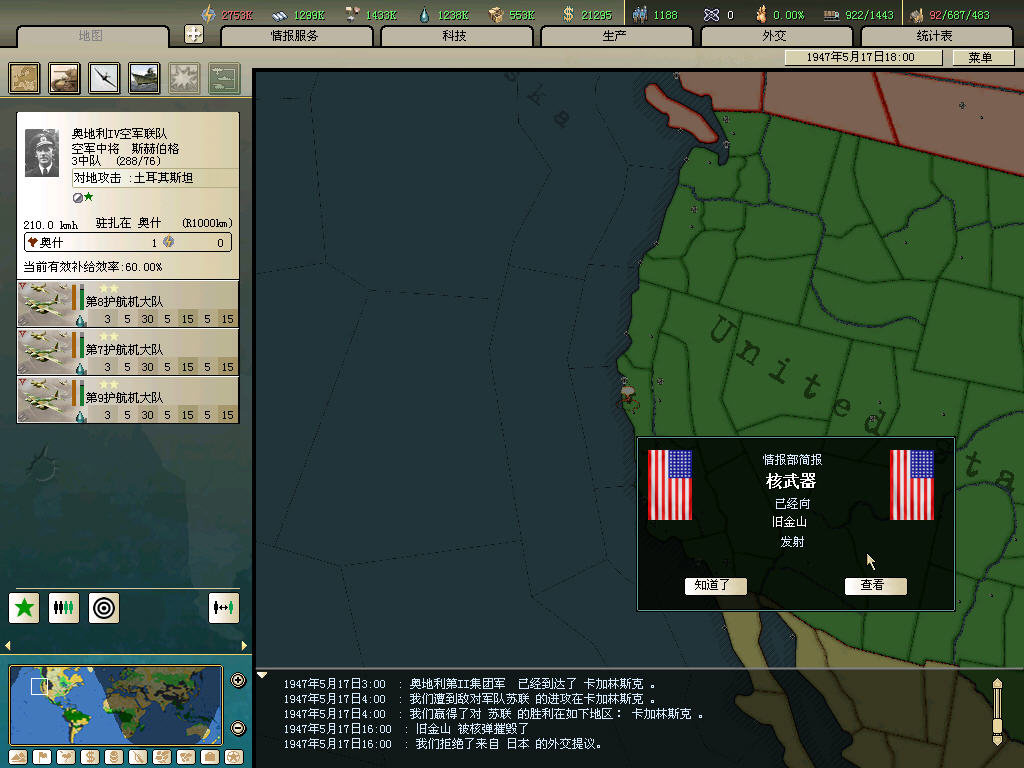Zoom in the minimap with plus
This screenshot has height=768, width=1024.
238,680
